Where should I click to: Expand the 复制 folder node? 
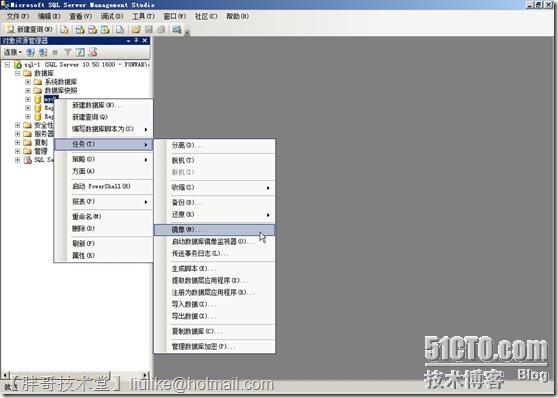pos(17,142)
